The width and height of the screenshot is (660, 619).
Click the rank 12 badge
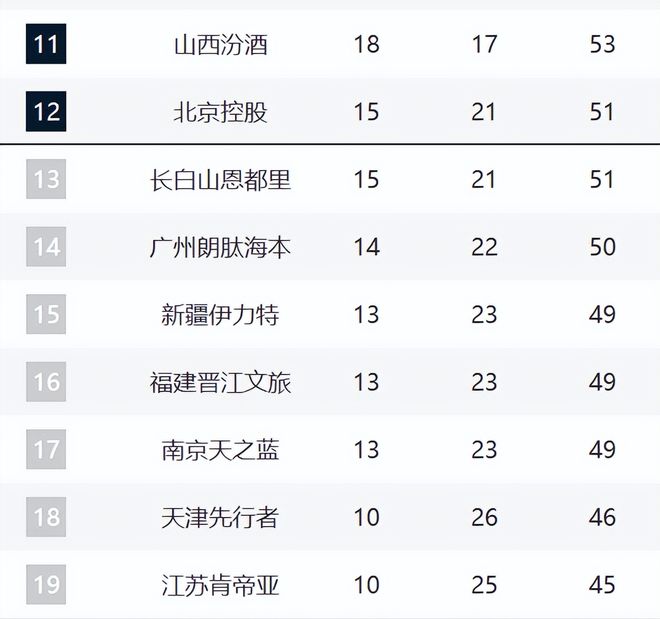pyautogui.click(x=46, y=111)
